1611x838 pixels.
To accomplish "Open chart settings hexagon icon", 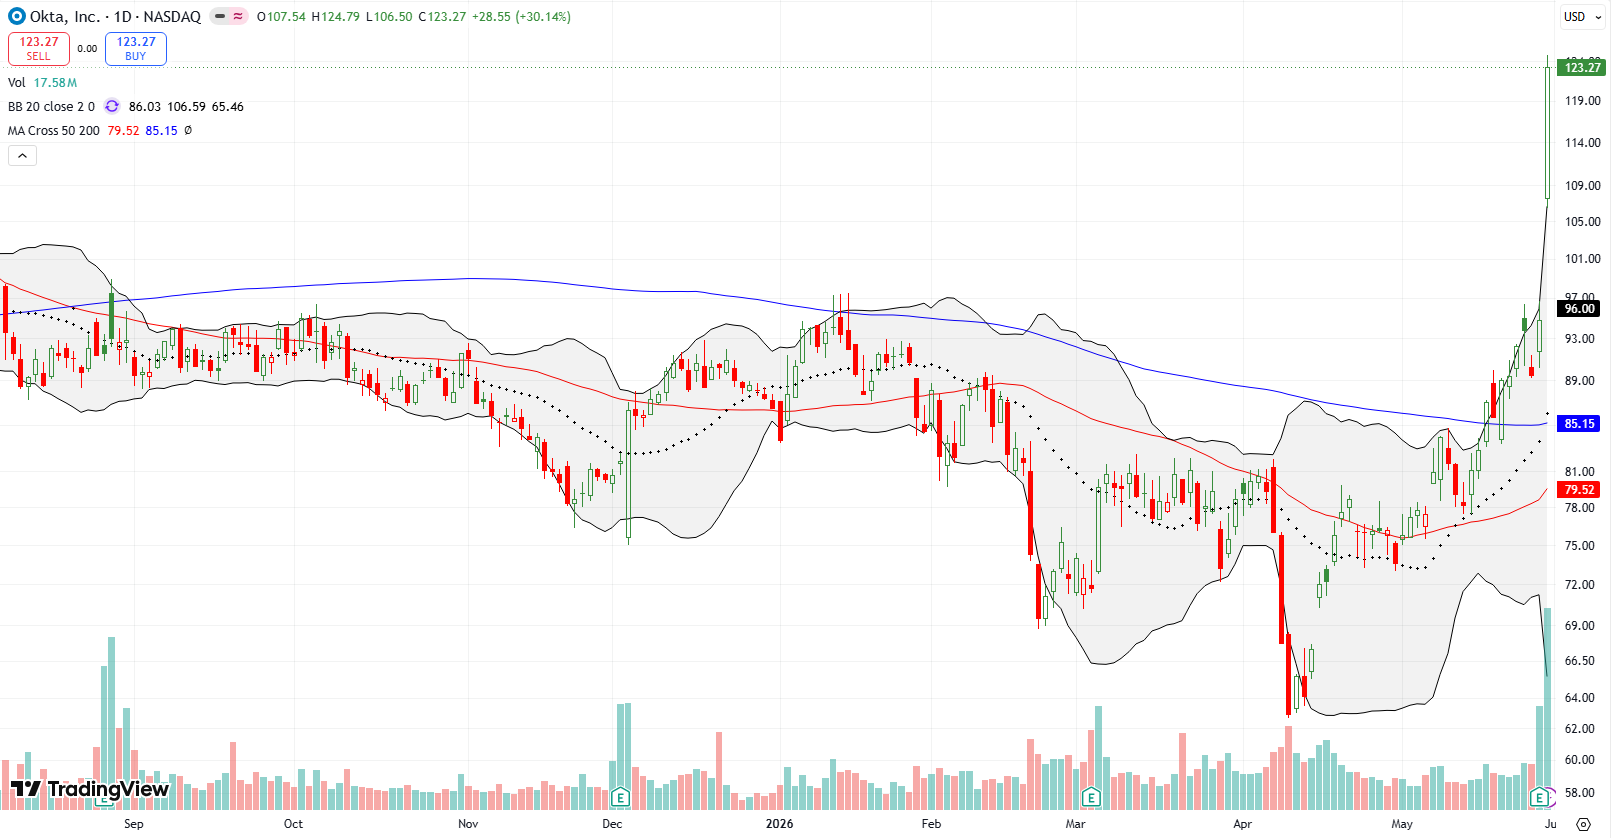I will [1583, 824].
